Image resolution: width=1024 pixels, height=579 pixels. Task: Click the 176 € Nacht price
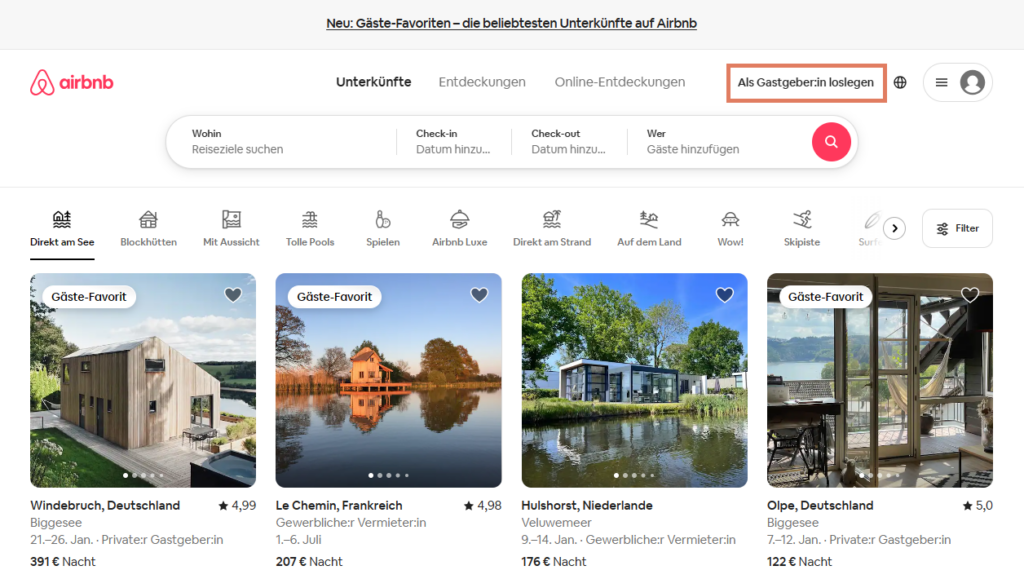pyautogui.click(x=554, y=561)
